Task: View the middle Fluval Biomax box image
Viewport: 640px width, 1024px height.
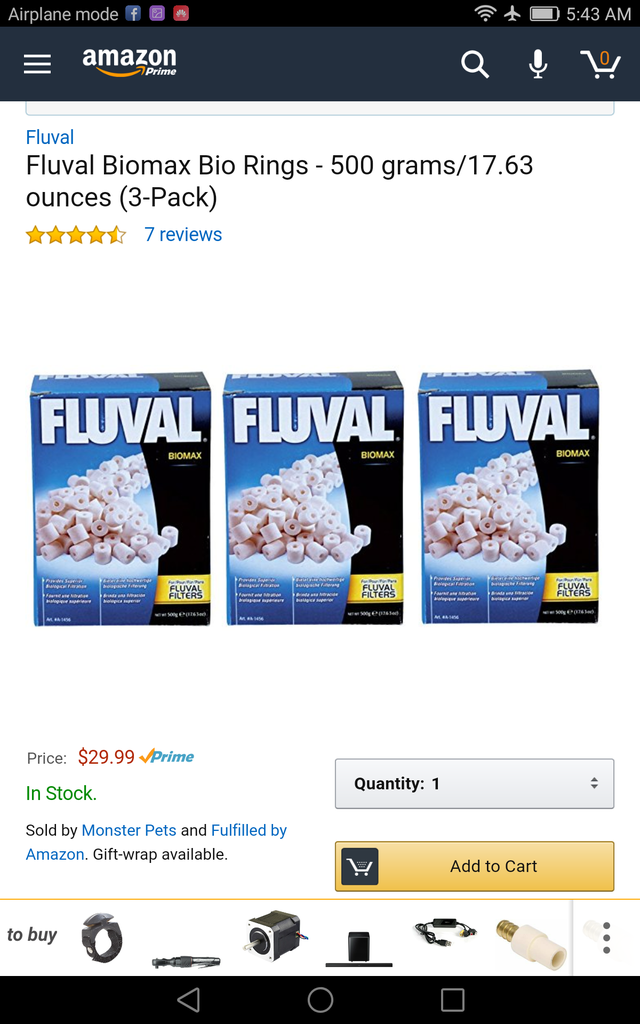Action: click(x=313, y=499)
